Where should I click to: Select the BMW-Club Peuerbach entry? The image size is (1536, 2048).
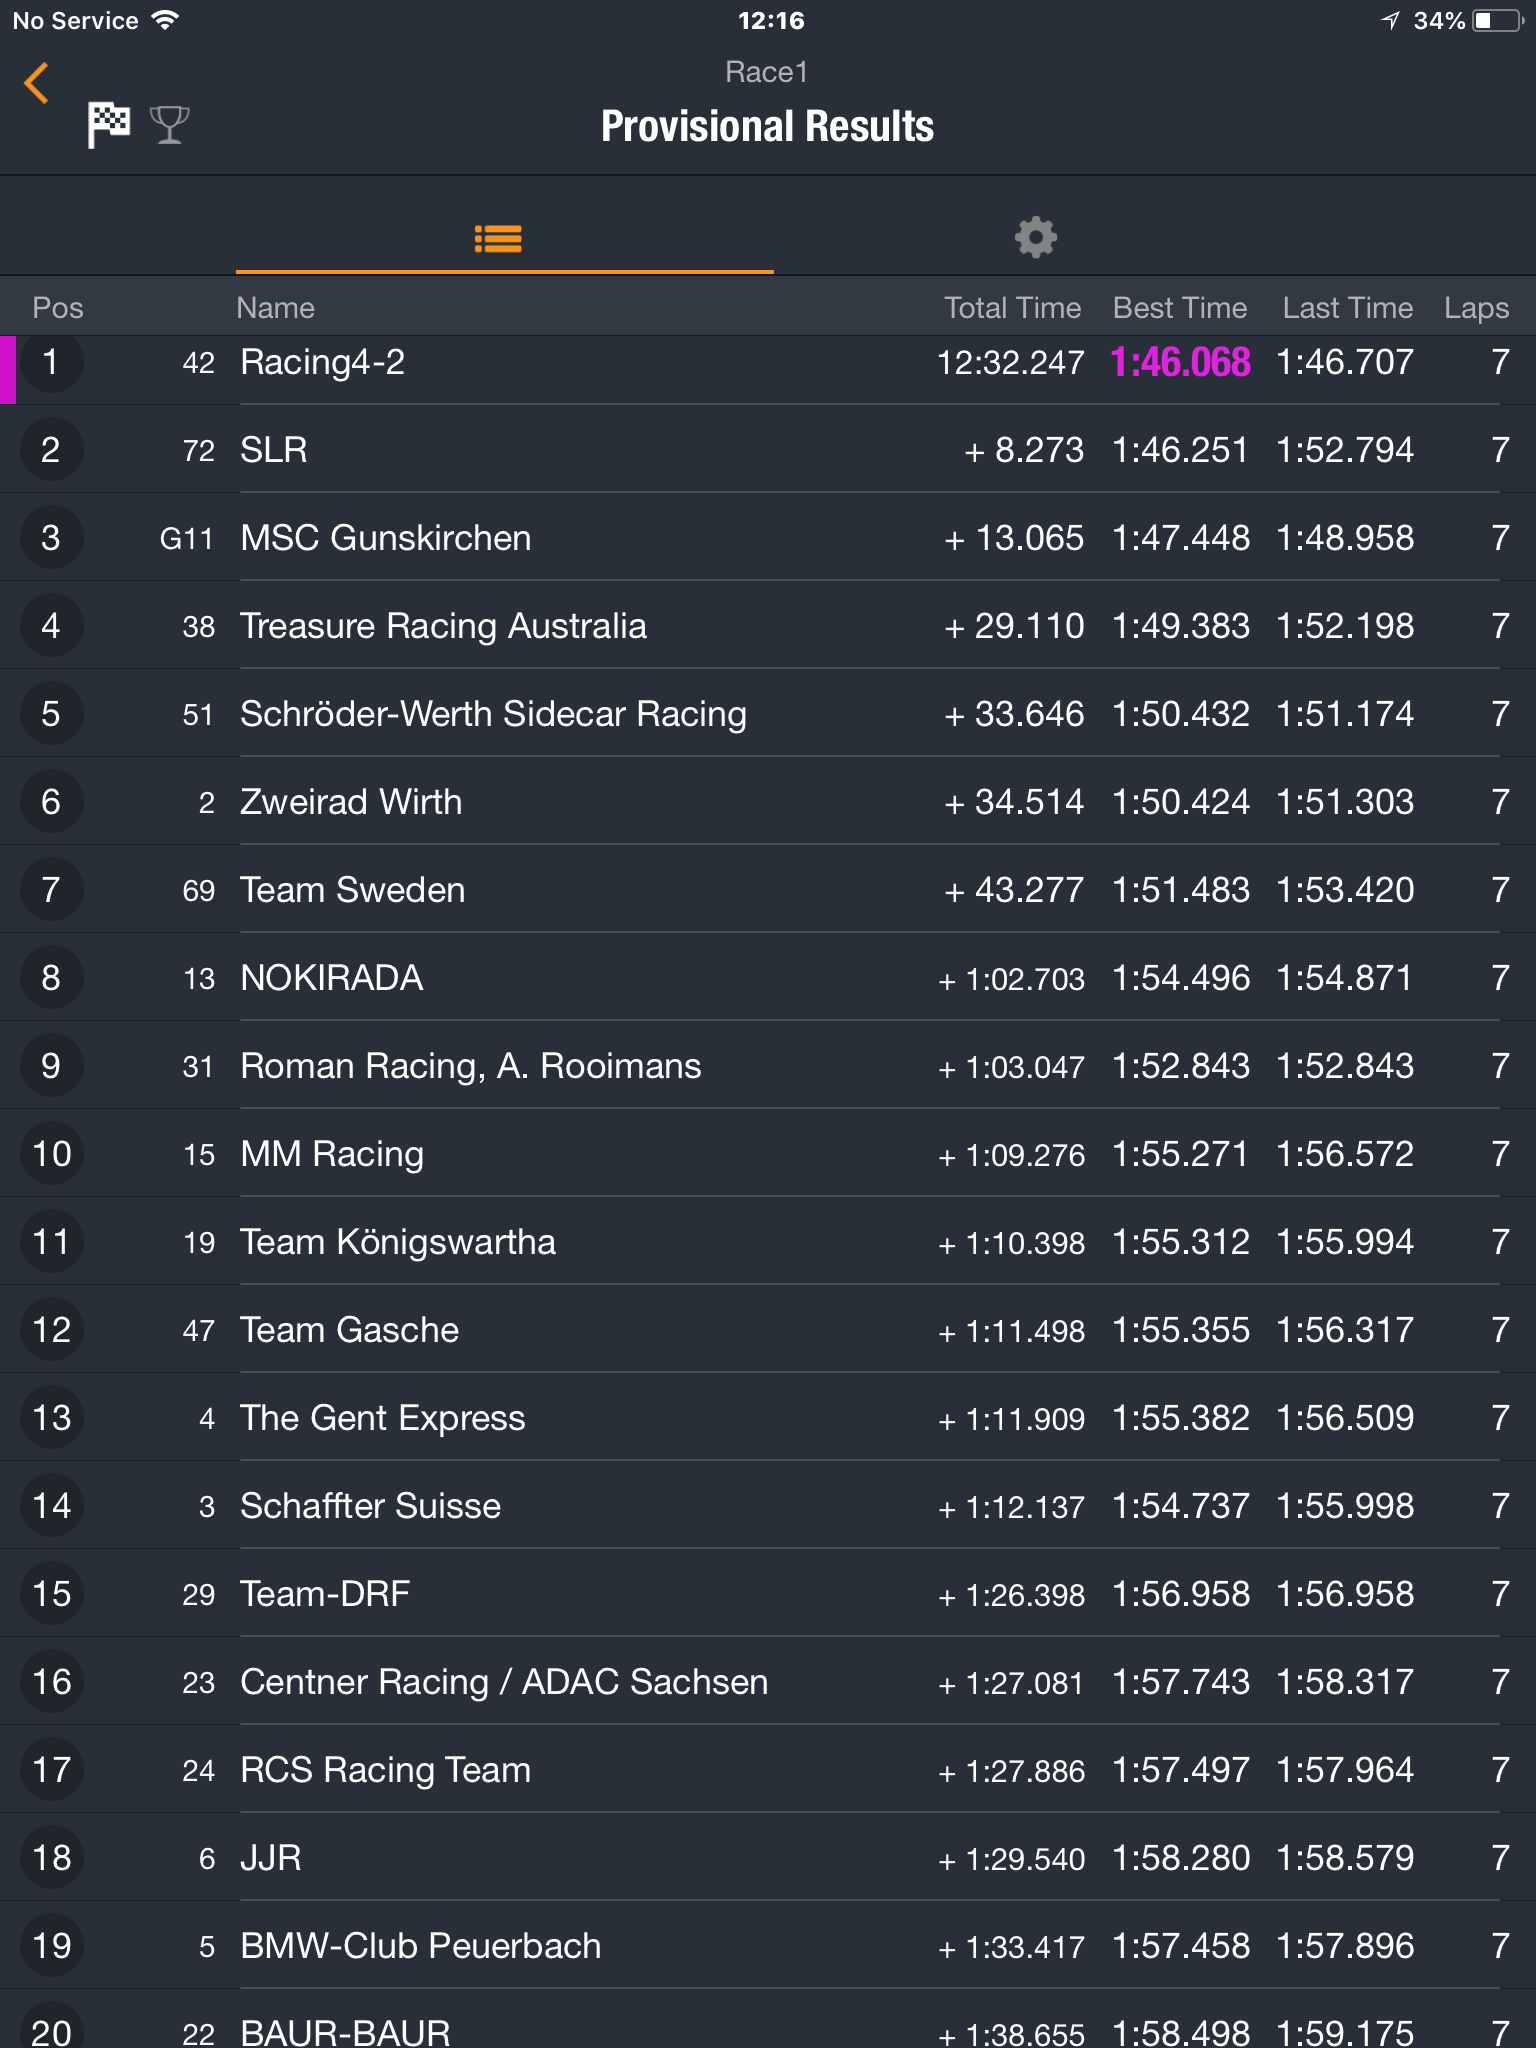(x=768, y=1946)
